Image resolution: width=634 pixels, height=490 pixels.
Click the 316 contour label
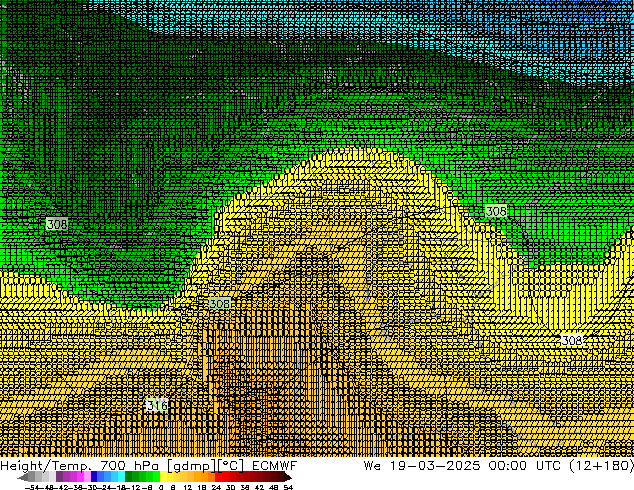(x=157, y=405)
